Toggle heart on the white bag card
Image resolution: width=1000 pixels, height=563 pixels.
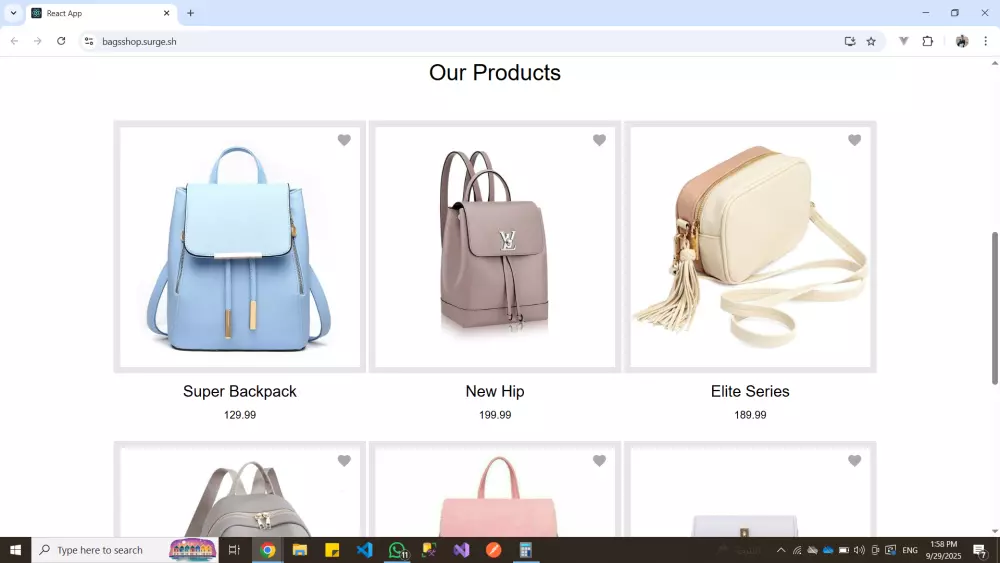pyautogui.click(x=854, y=460)
